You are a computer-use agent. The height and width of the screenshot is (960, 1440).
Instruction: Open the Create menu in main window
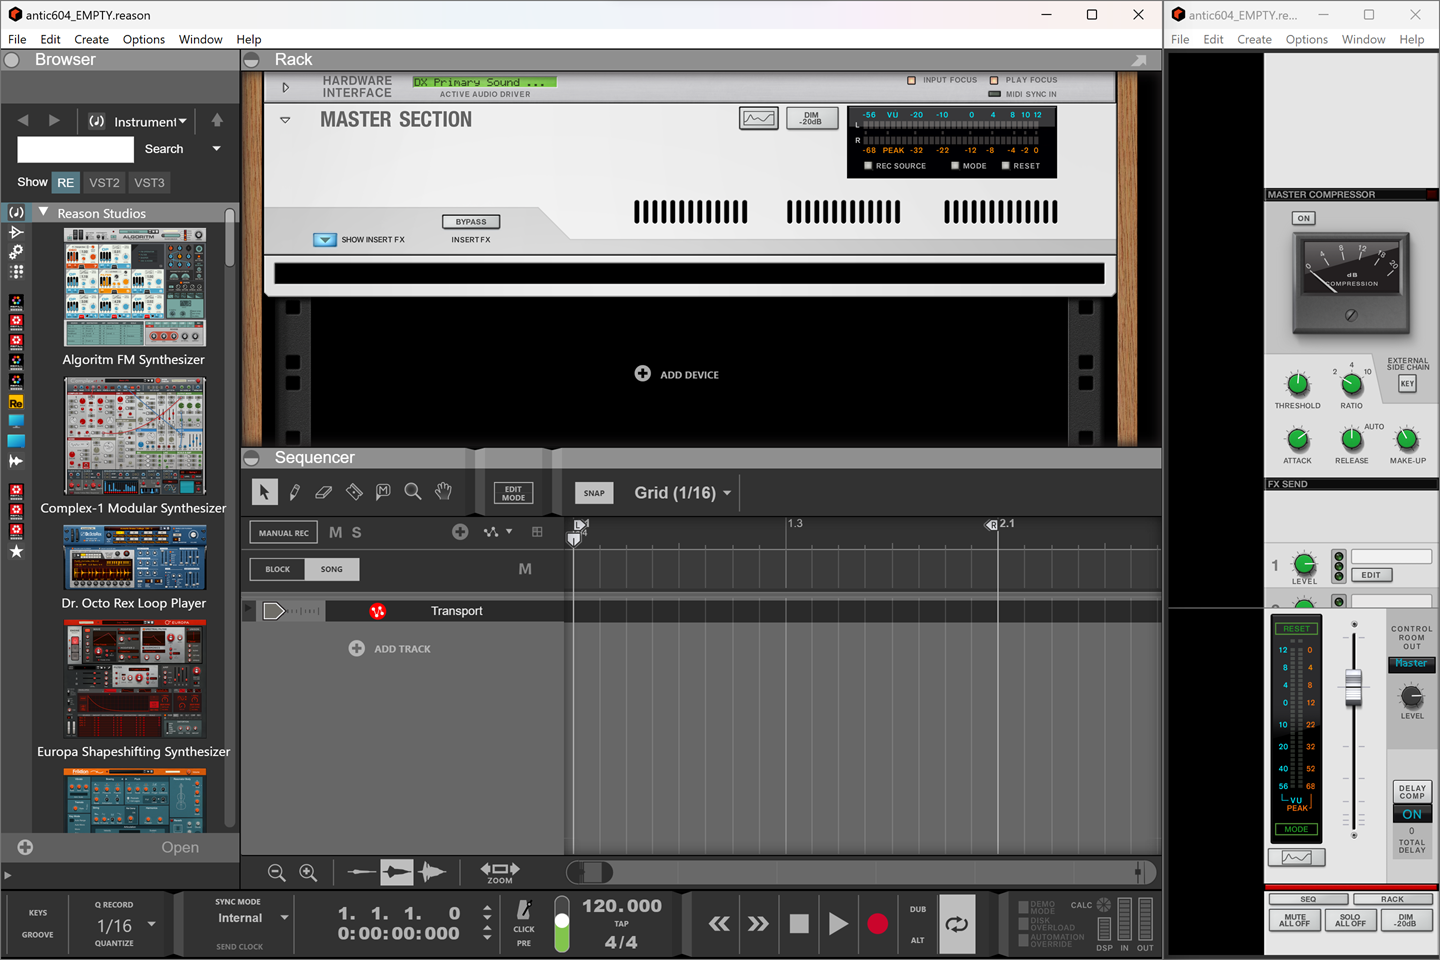(x=91, y=39)
